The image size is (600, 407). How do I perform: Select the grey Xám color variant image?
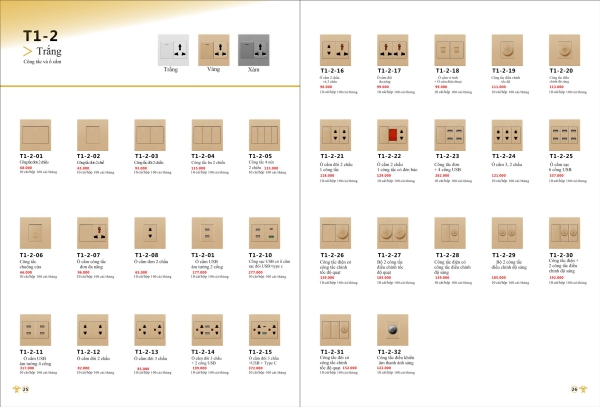(254, 50)
